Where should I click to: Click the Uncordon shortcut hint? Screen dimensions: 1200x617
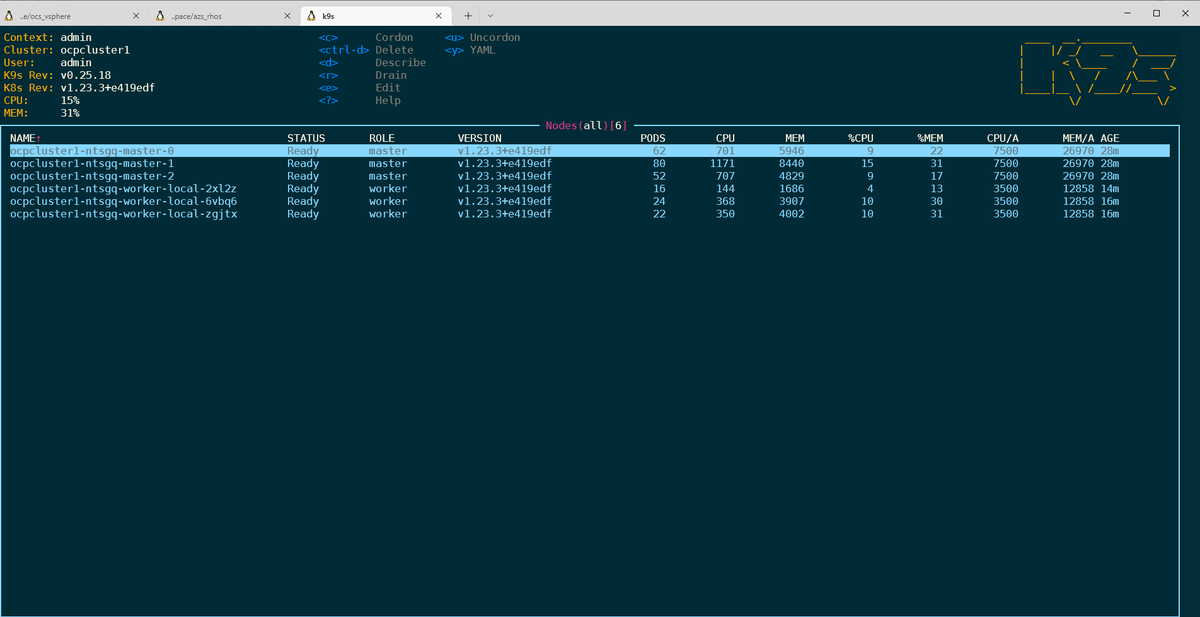point(495,38)
